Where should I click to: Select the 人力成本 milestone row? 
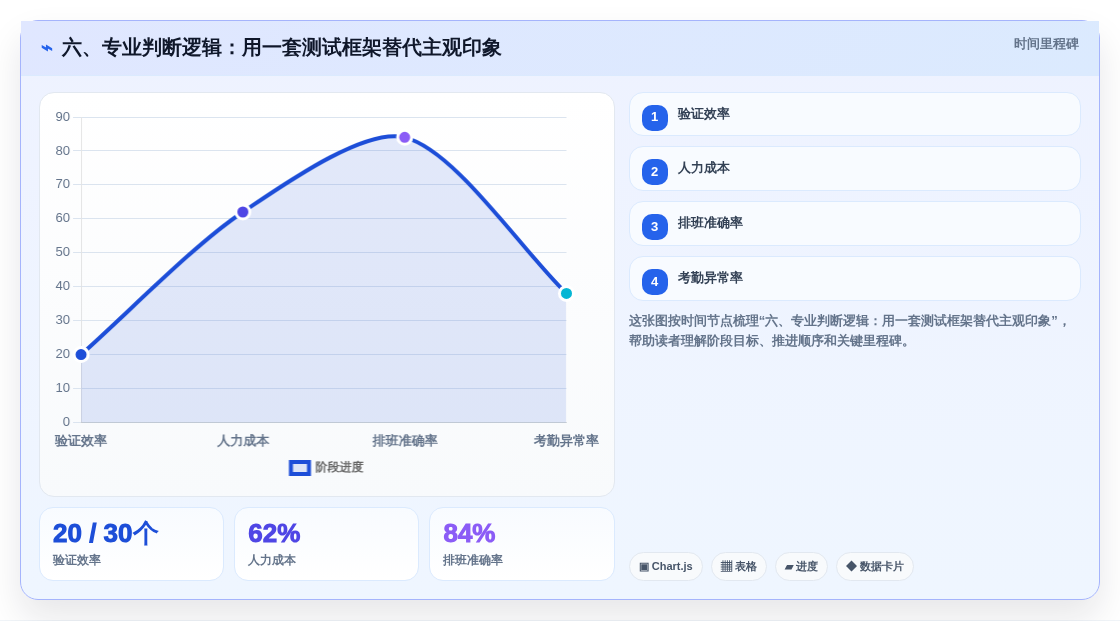tap(854, 169)
